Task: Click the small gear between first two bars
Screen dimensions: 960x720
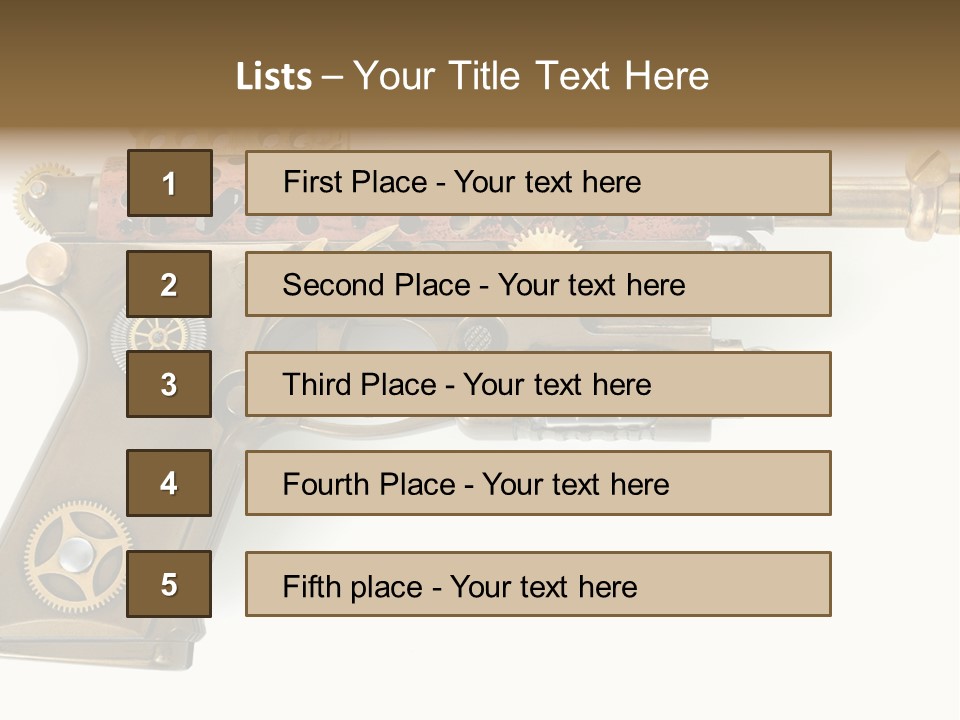Action: (543, 238)
